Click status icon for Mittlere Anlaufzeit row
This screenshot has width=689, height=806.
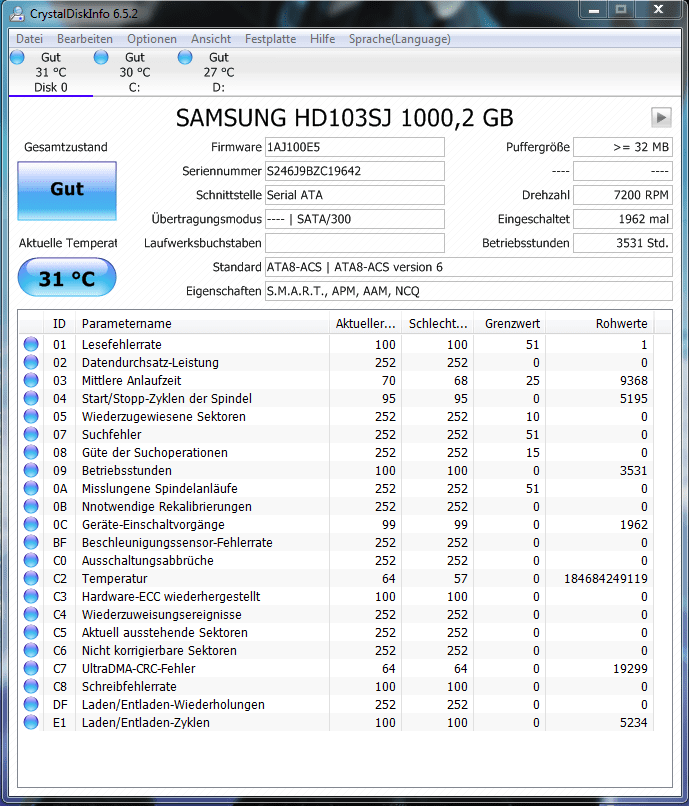tap(31, 380)
